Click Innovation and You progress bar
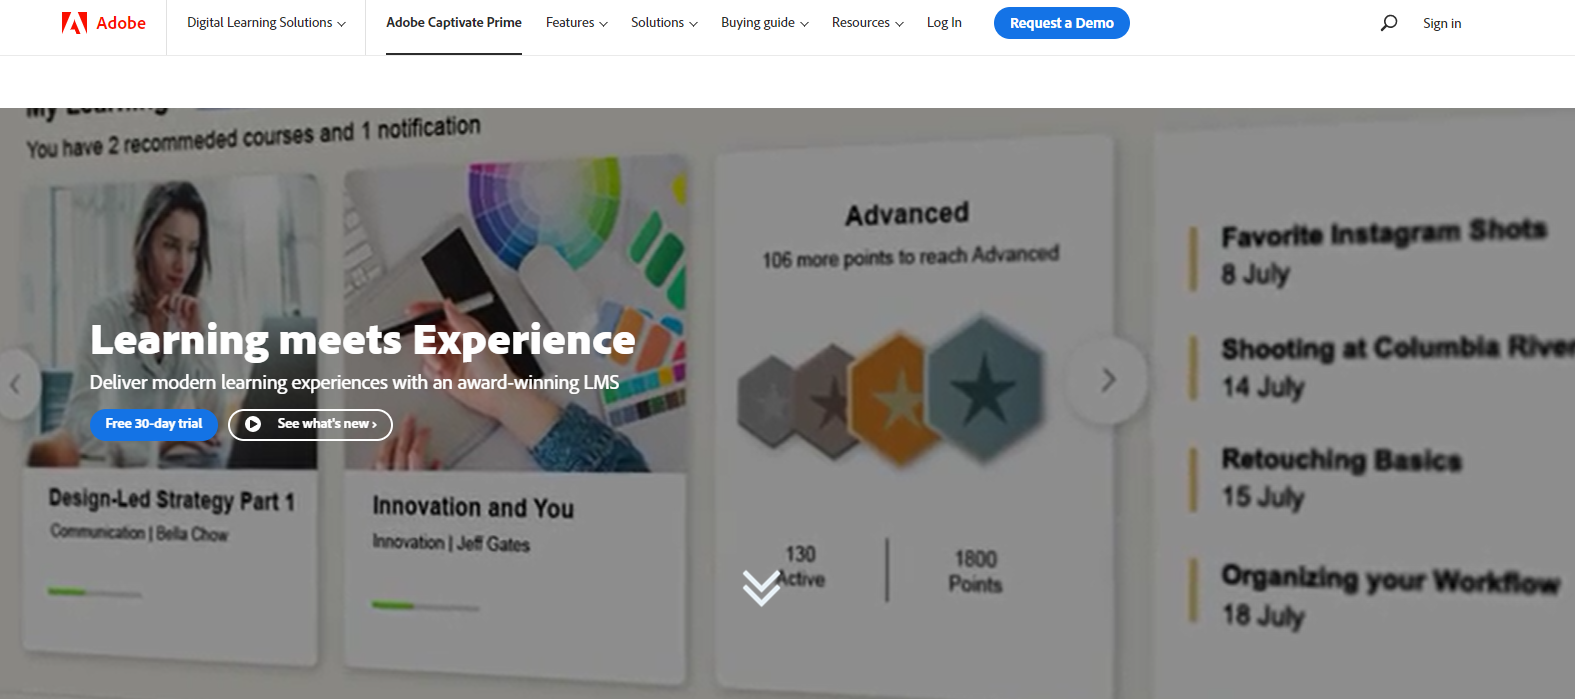1575x699 pixels. pyautogui.click(x=426, y=606)
